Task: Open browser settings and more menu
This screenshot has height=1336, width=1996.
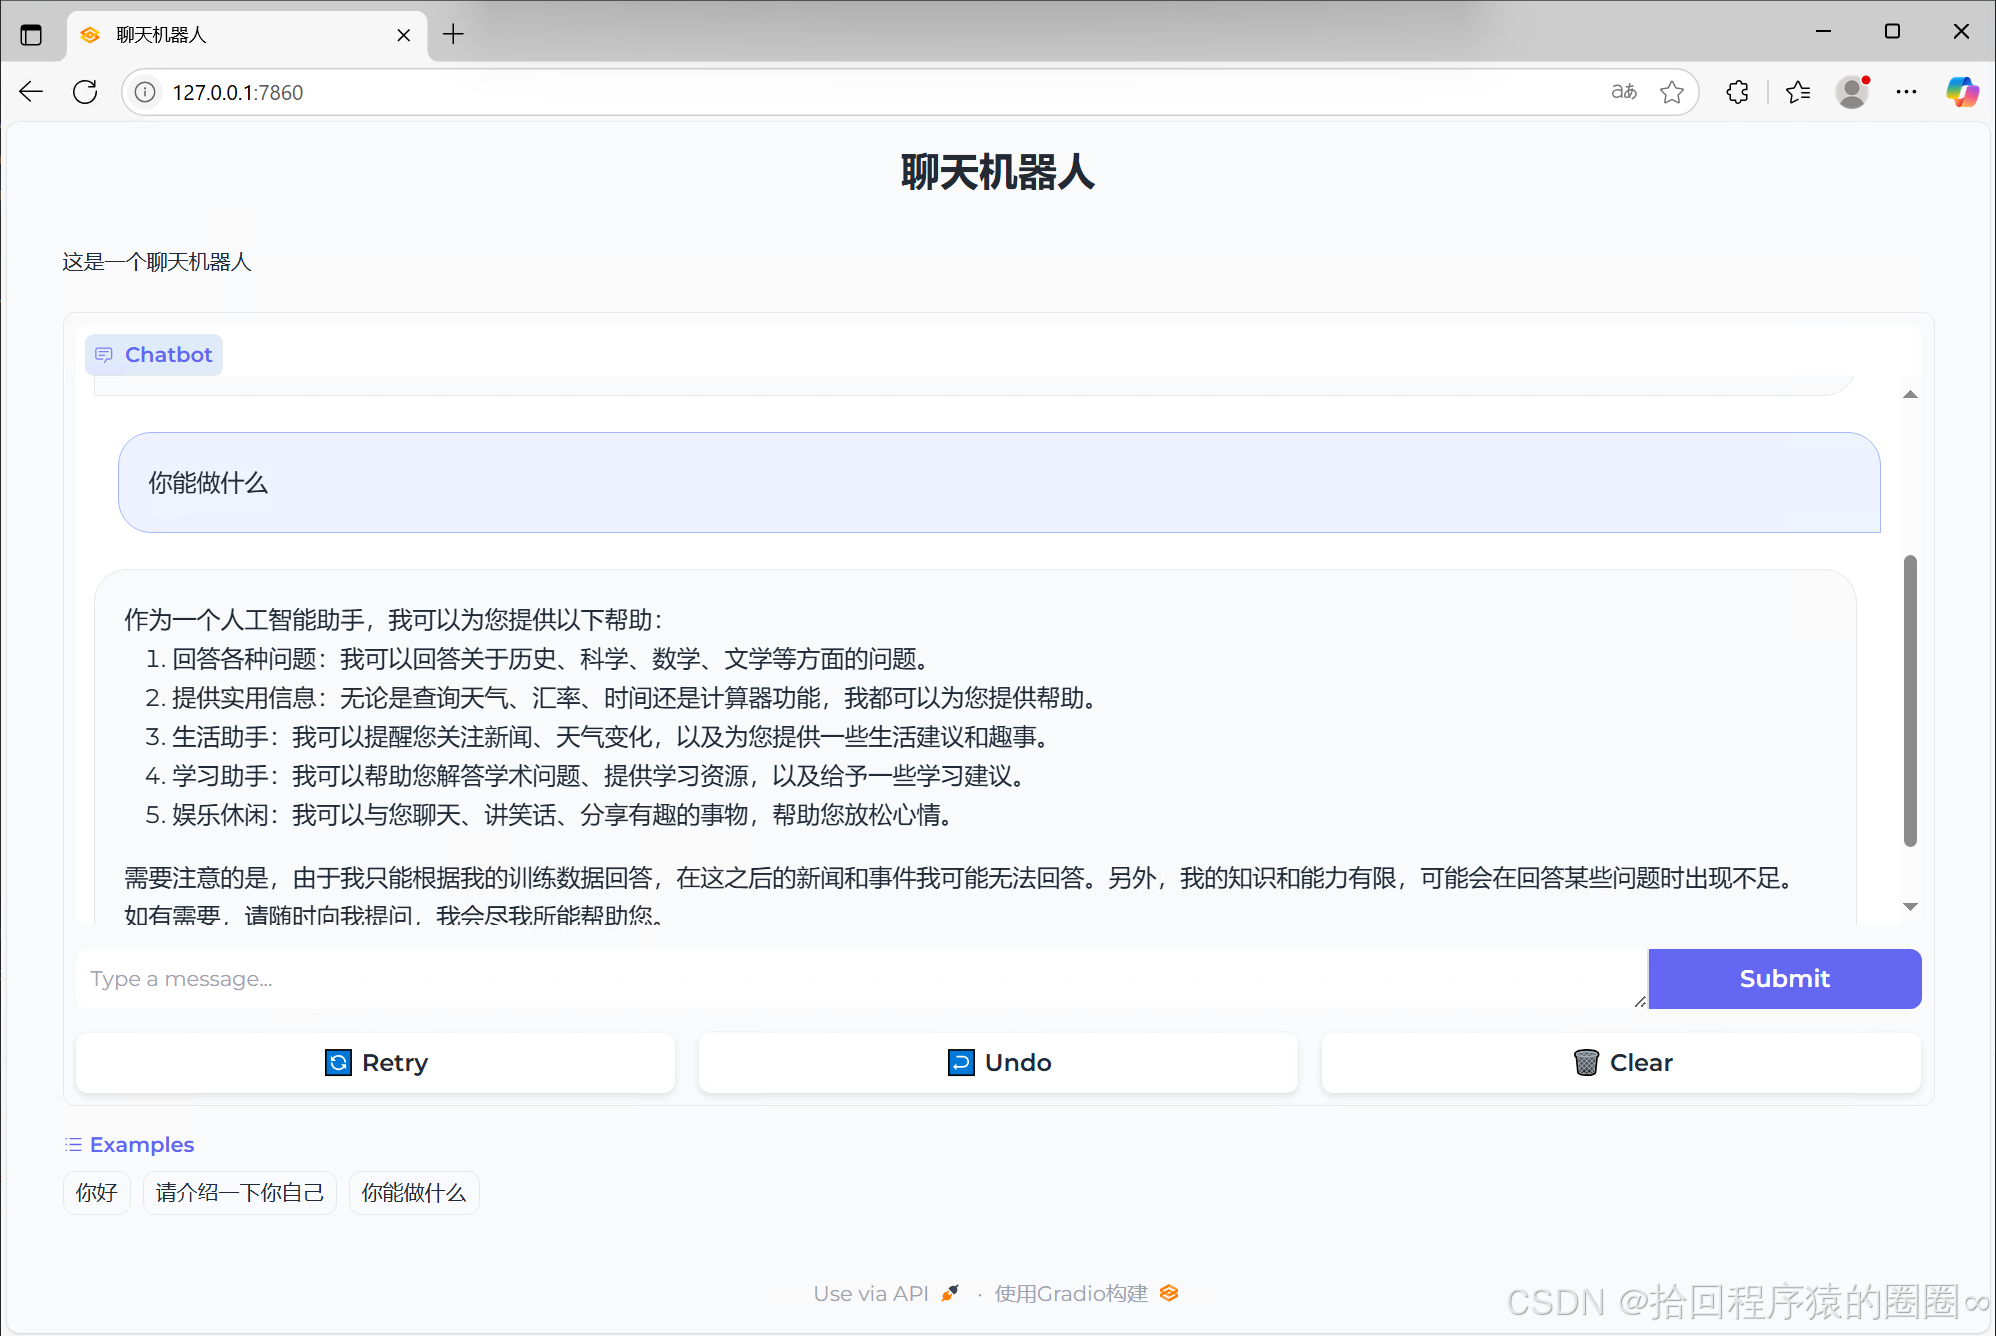Action: 1907,92
